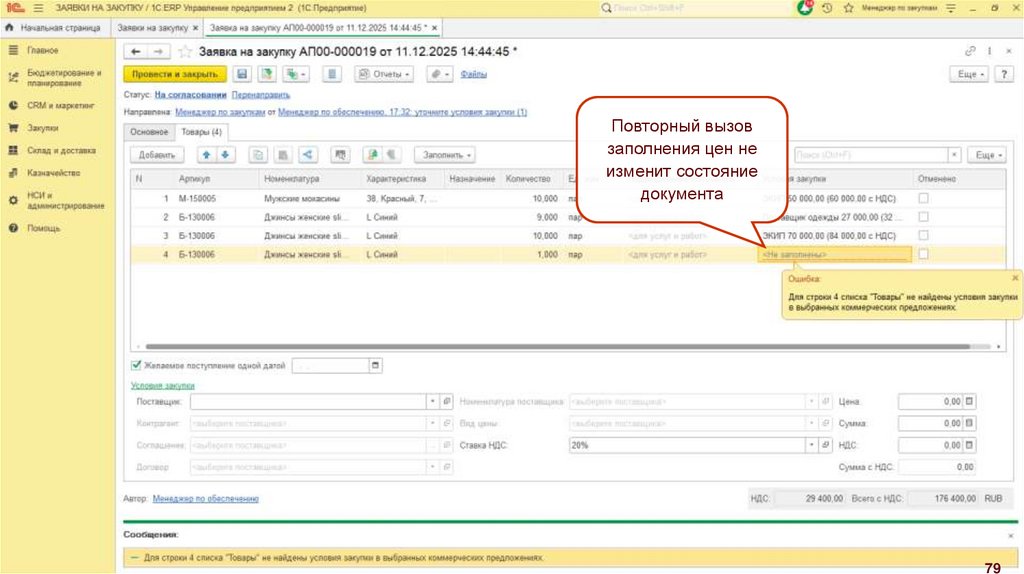Open the history clock icon

[x=826, y=7]
